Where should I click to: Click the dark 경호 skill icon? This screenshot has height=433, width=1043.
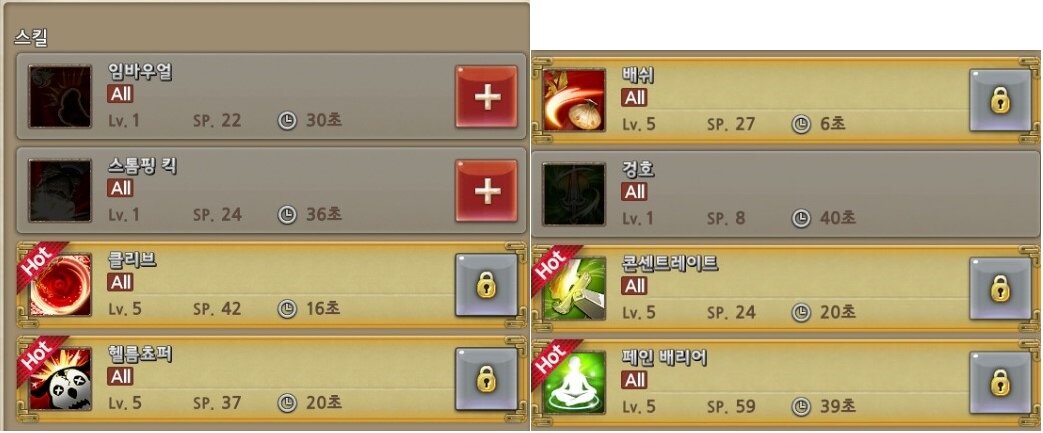tap(574, 194)
